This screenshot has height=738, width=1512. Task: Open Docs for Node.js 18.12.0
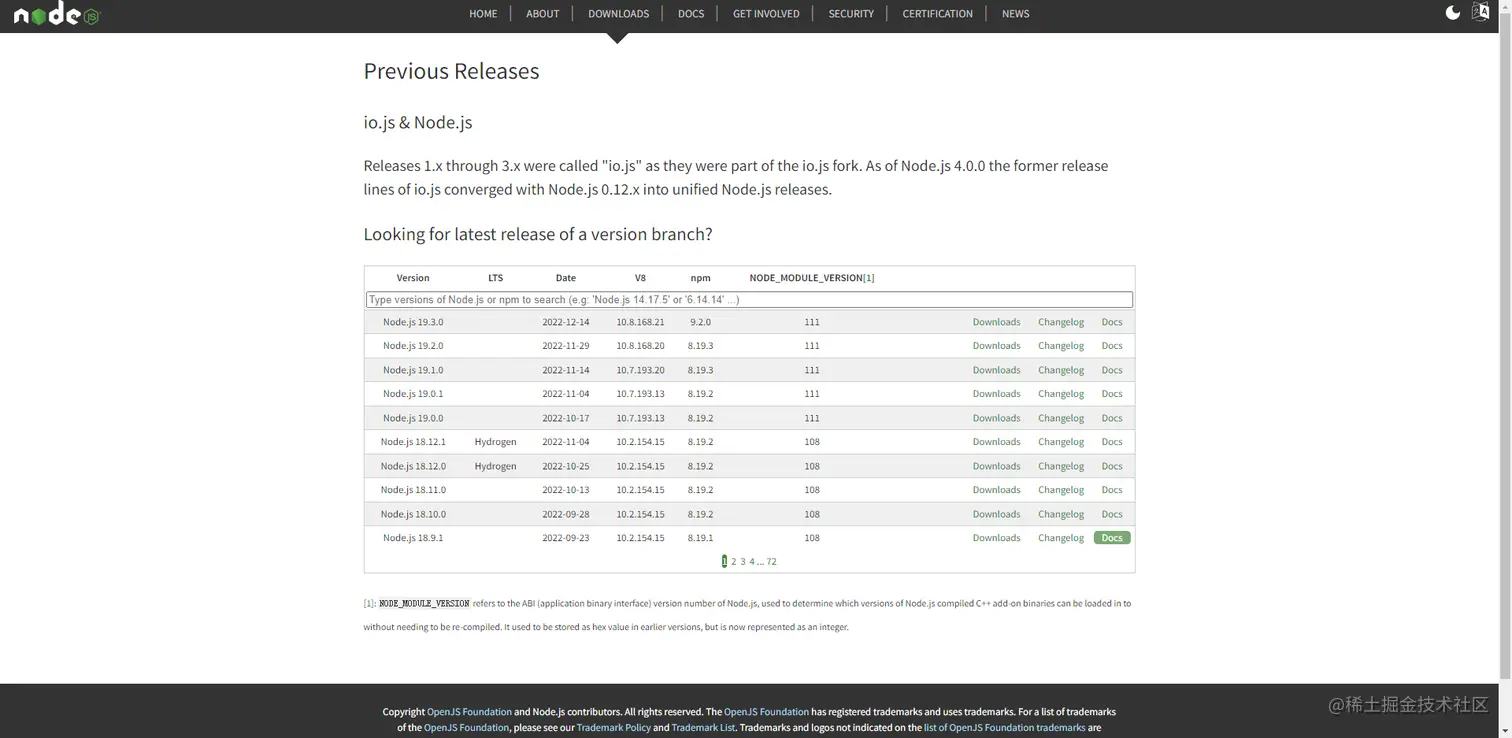pyautogui.click(x=1112, y=466)
